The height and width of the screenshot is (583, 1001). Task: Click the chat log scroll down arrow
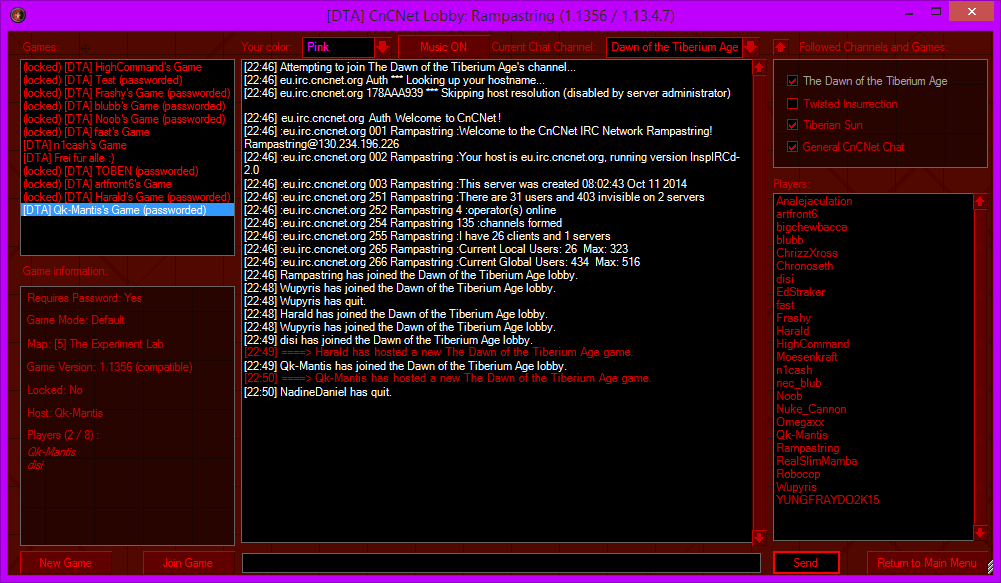[759, 536]
